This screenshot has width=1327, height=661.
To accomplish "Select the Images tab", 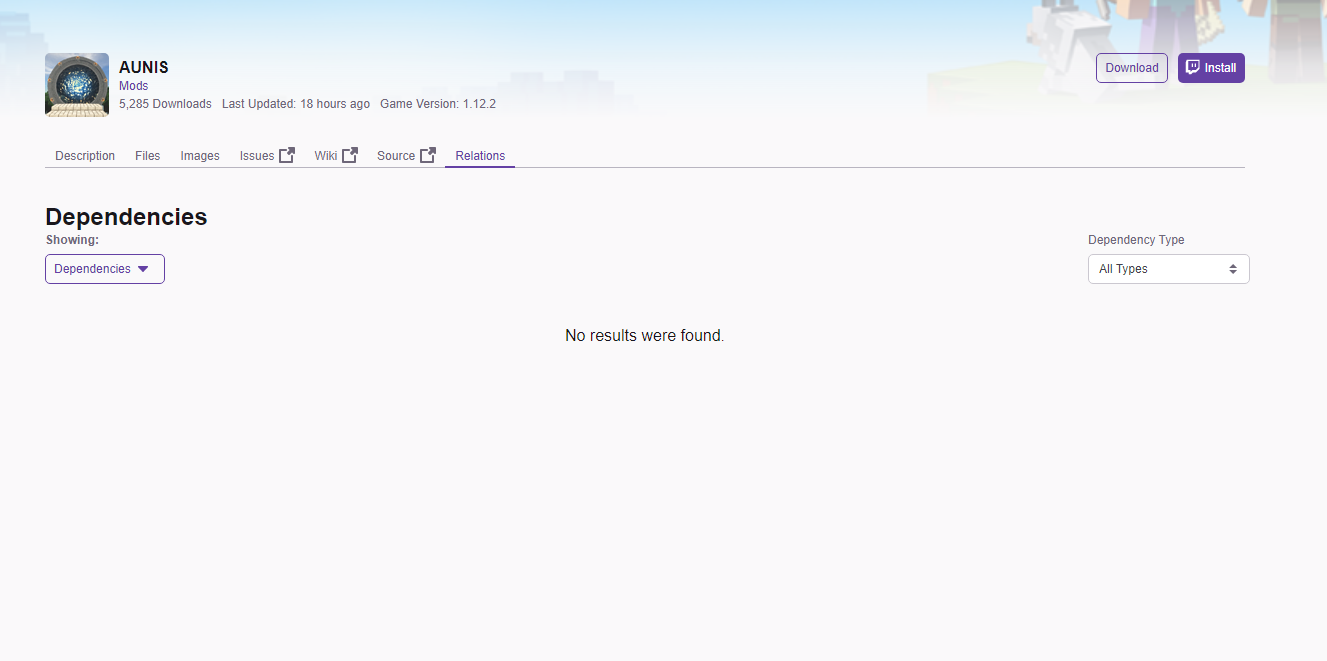I will point(200,156).
